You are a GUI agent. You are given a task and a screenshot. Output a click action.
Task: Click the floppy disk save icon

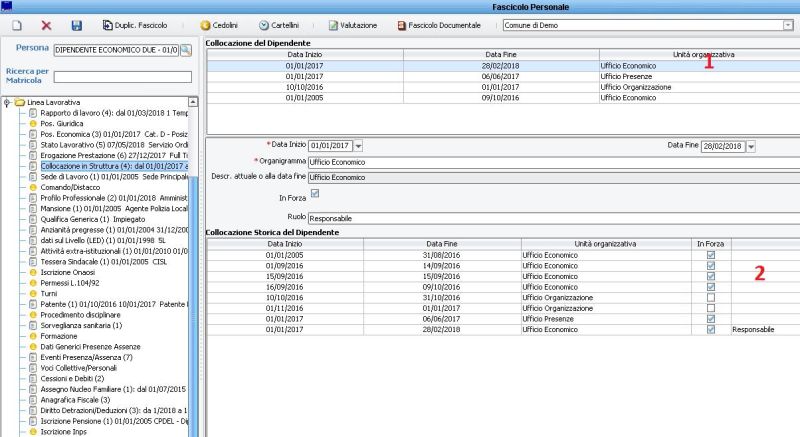point(77,24)
